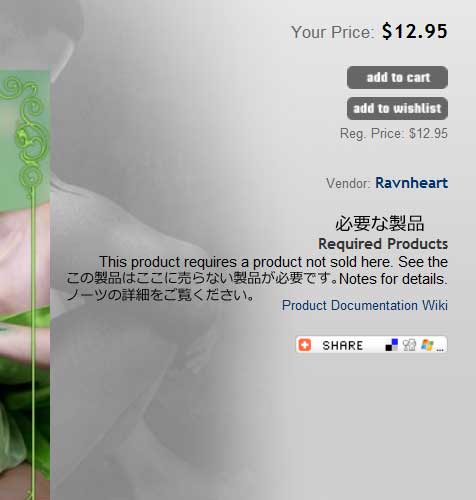Image resolution: width=476 pixels, height=500 pixels.
Task: Open more sharing options ellipsis
Action: (x=440, y=349)
